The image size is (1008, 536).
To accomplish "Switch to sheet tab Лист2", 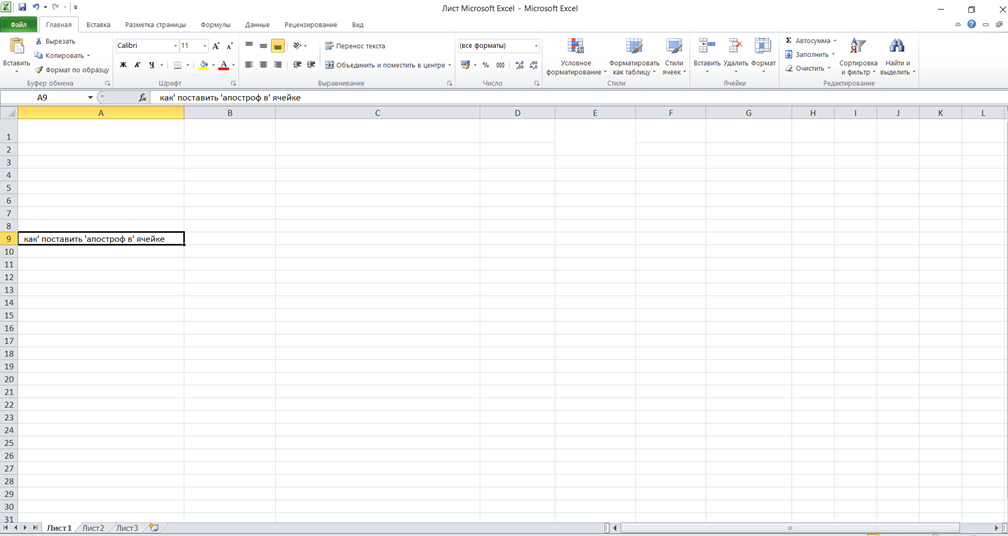I will pyautogui.click(x=92, y=527).
